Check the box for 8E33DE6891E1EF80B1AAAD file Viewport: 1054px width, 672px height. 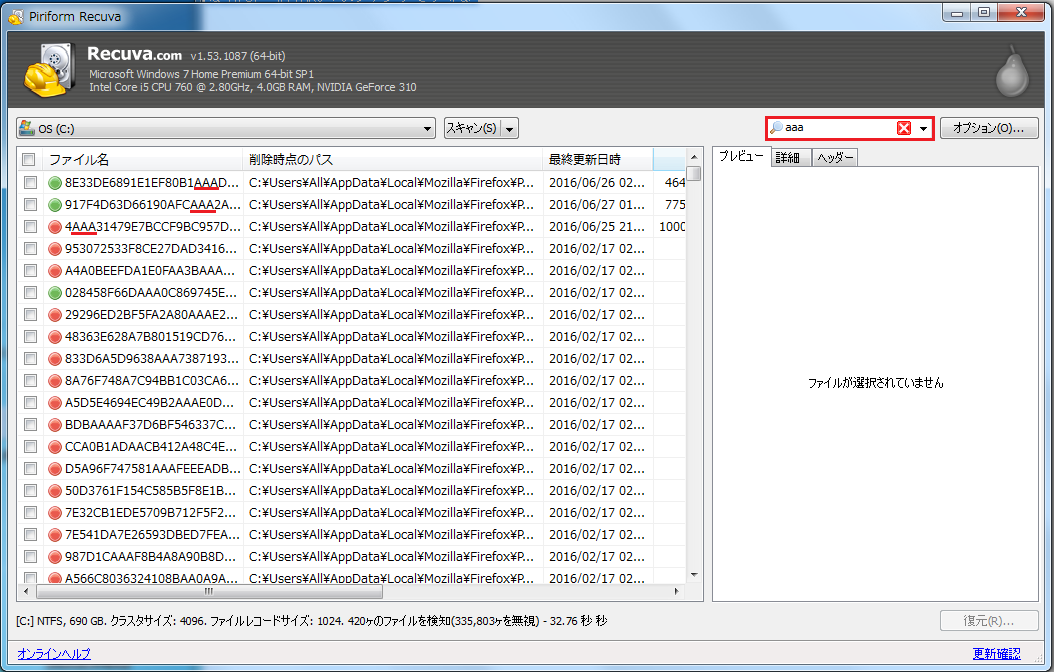coord(30,183)
